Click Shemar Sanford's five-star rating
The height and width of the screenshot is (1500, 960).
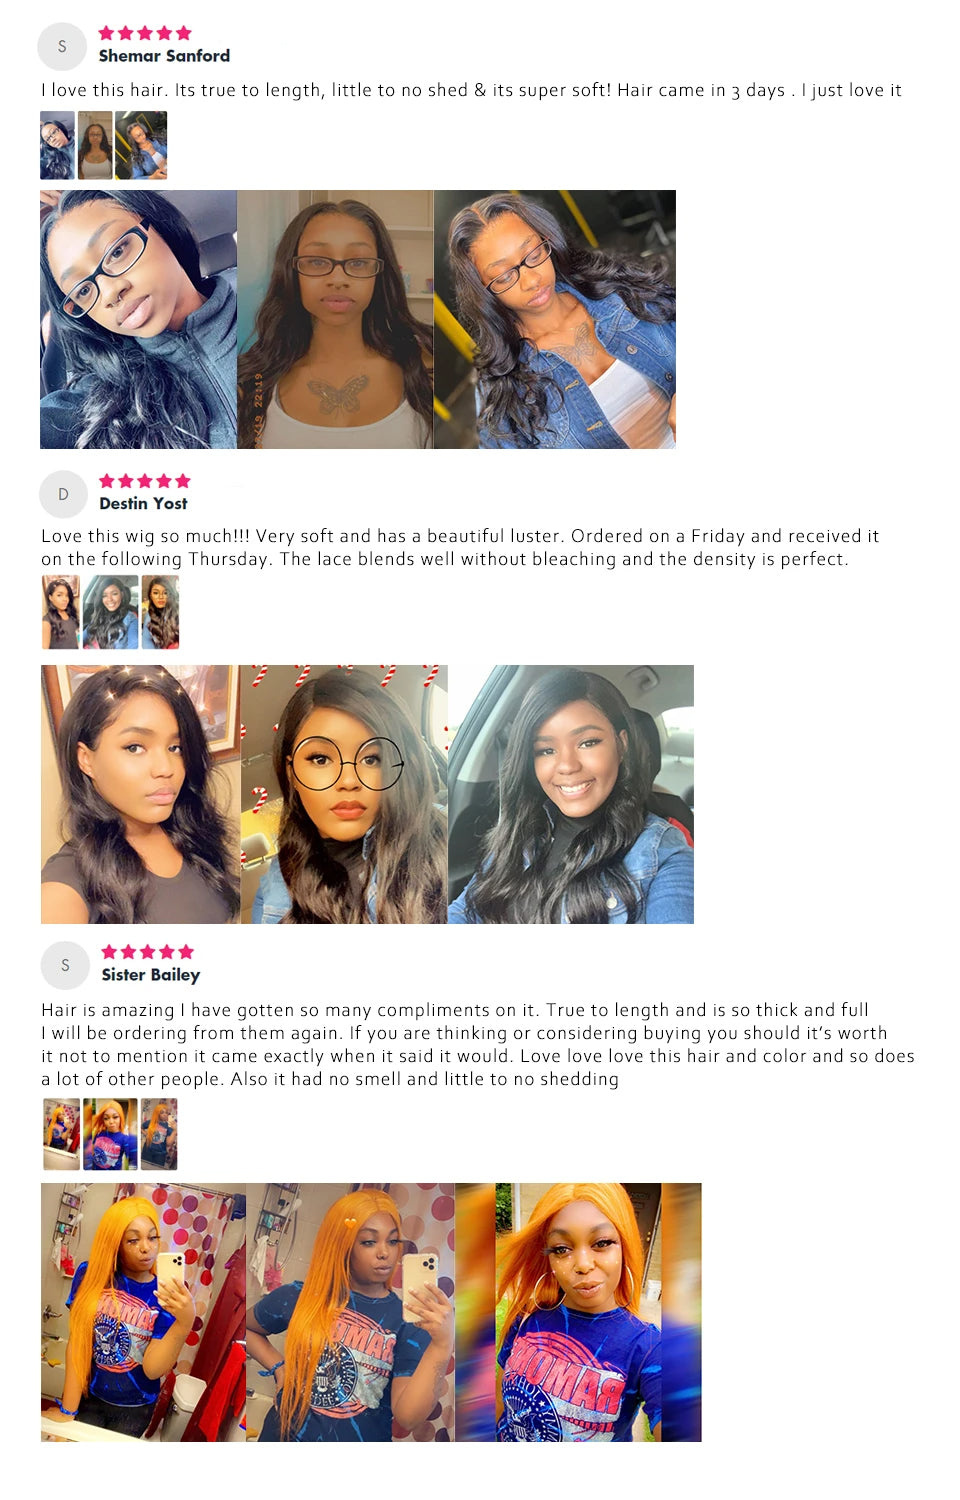click(x=145, y=33)
